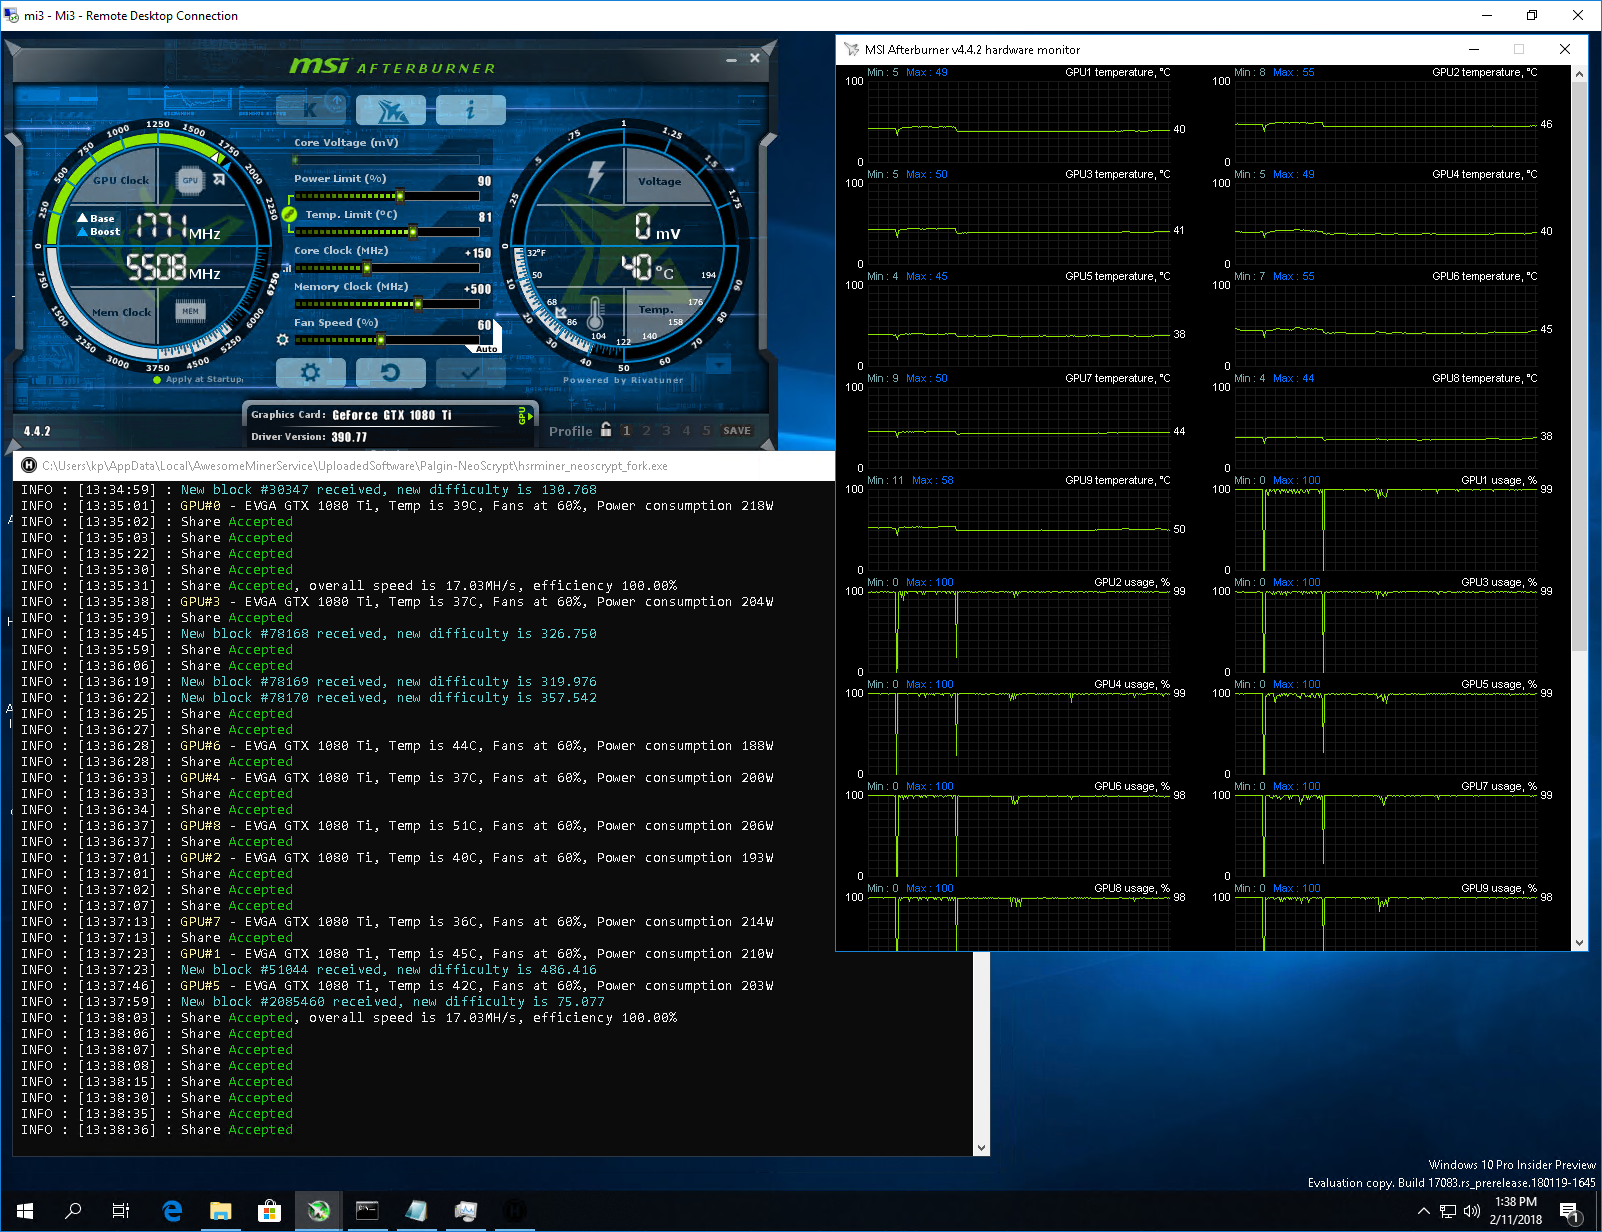1602x1232 pixels.
Task: Select profile slot 4
Action: coord(686,431)
